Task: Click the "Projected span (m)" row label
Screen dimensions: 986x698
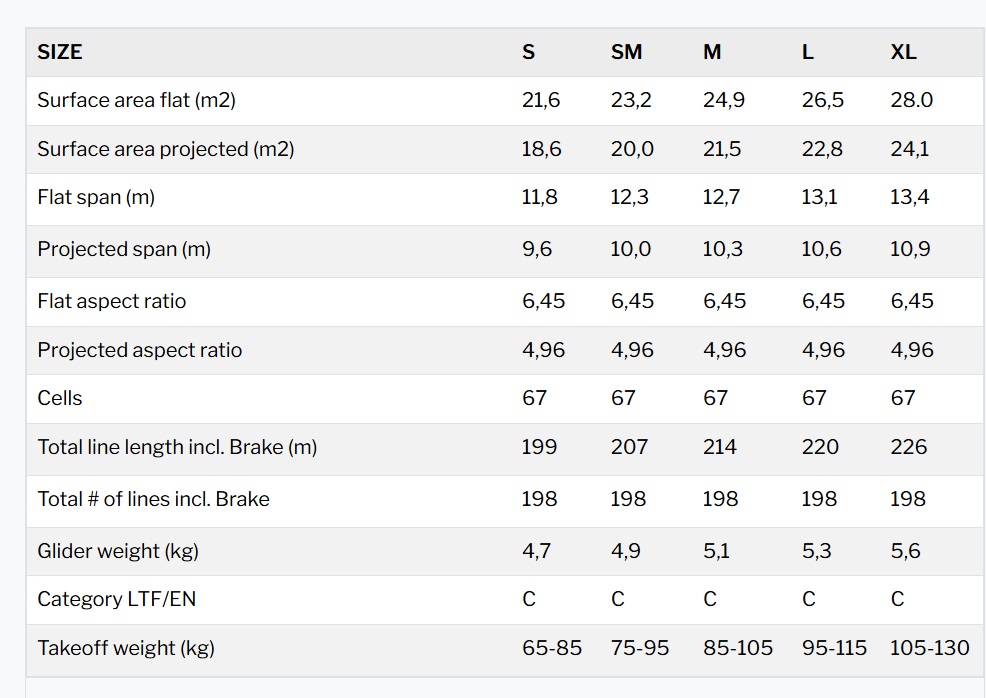Action: (x=124, y=249)
